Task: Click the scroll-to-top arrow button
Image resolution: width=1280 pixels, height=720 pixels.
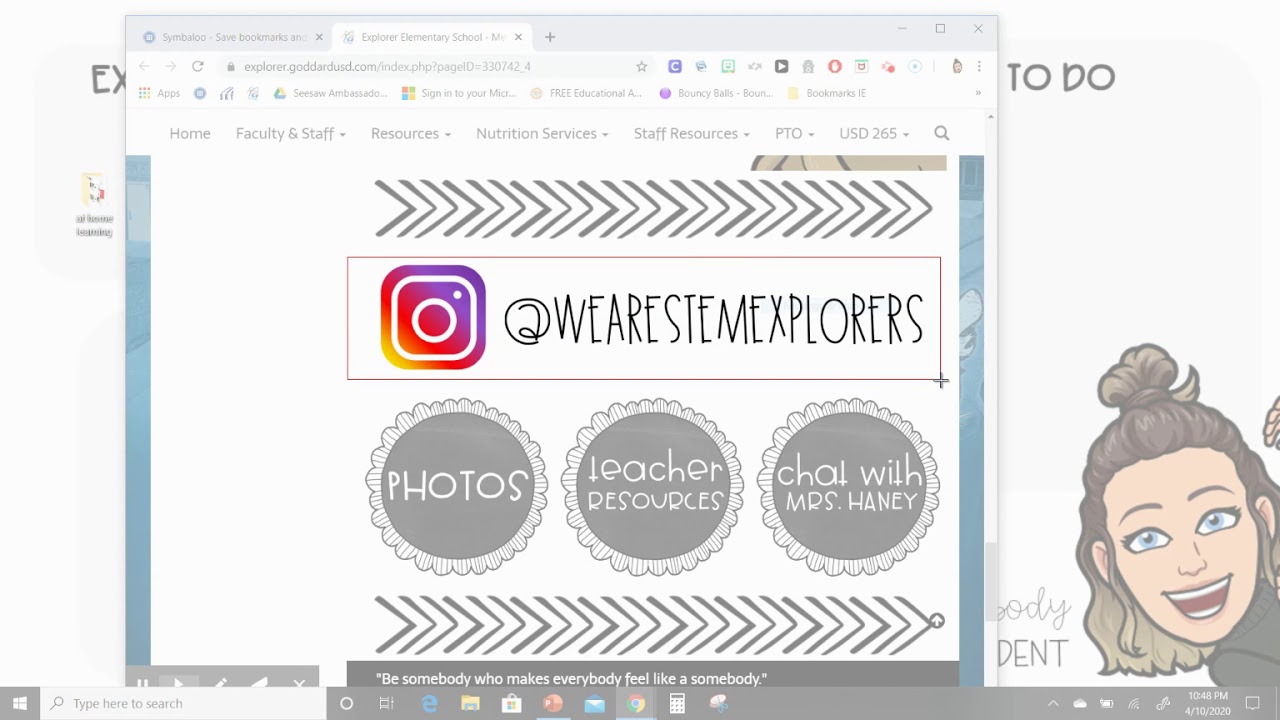Action: tap(937, 621)
